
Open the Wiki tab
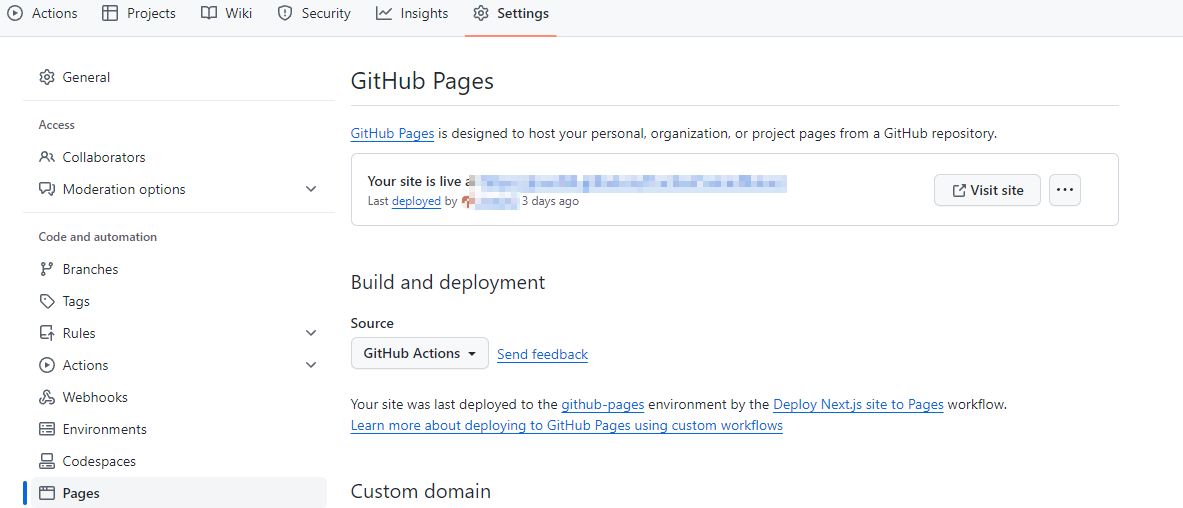[226, 14]
